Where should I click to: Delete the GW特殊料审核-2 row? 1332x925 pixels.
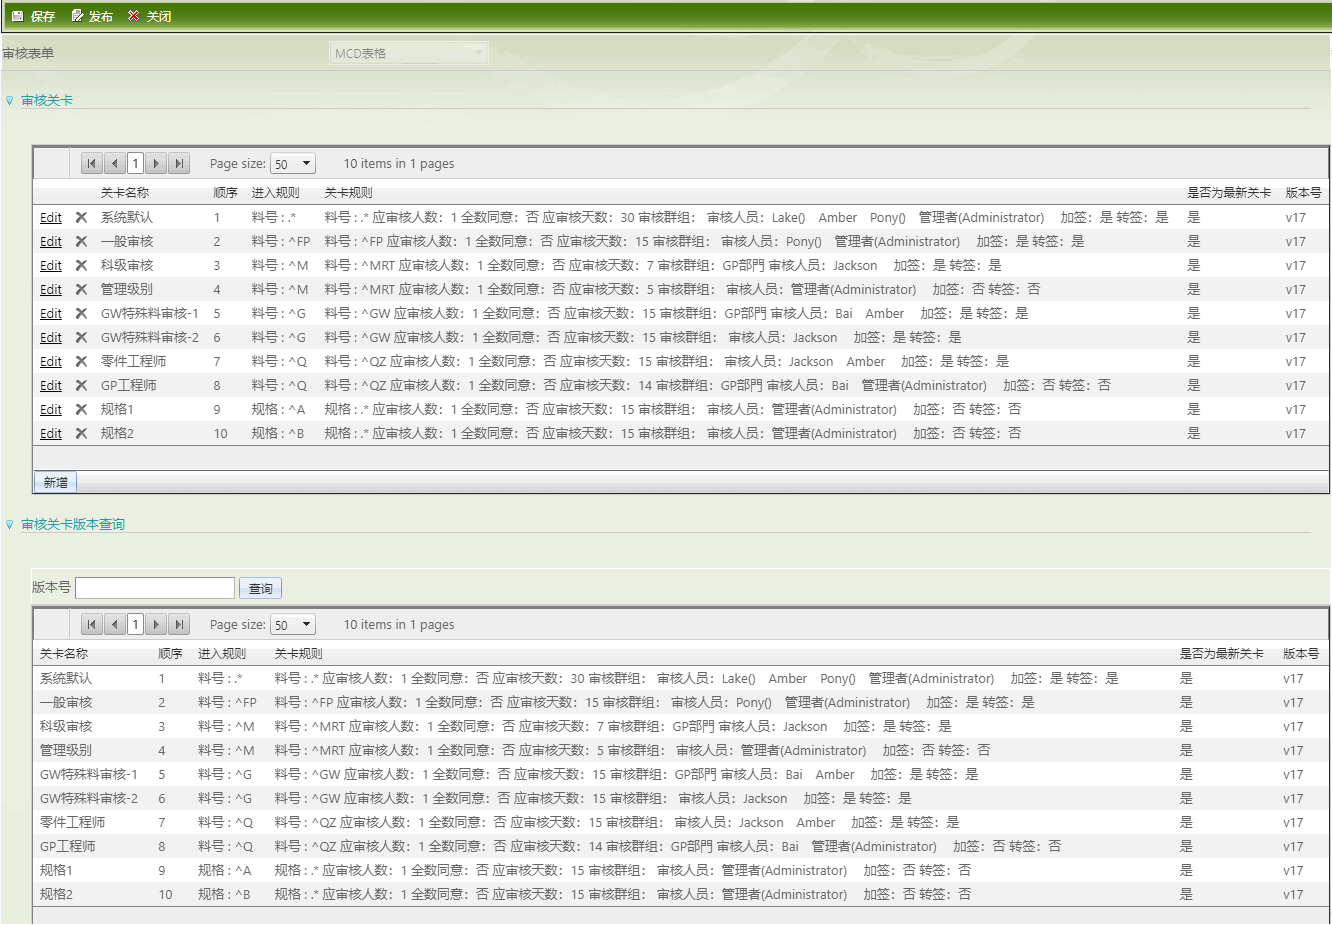(x=81, y=337)
